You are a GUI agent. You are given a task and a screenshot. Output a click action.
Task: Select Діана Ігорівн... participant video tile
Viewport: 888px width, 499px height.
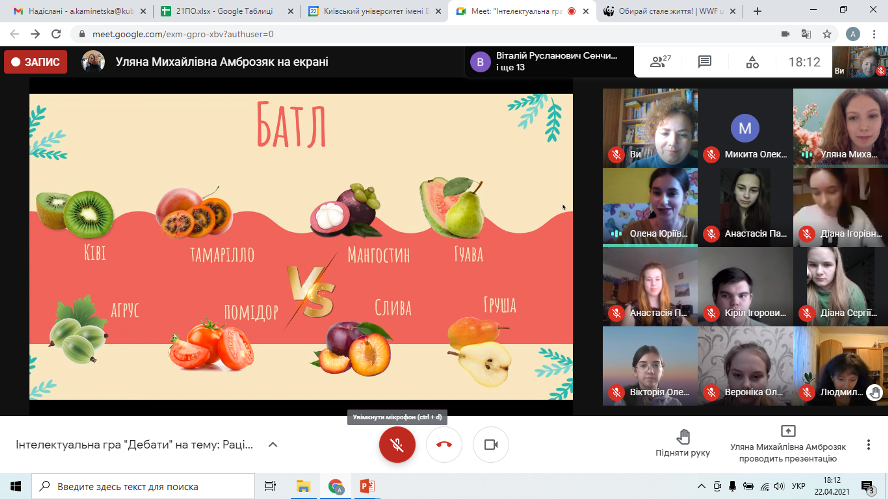[x=840, y=207]
